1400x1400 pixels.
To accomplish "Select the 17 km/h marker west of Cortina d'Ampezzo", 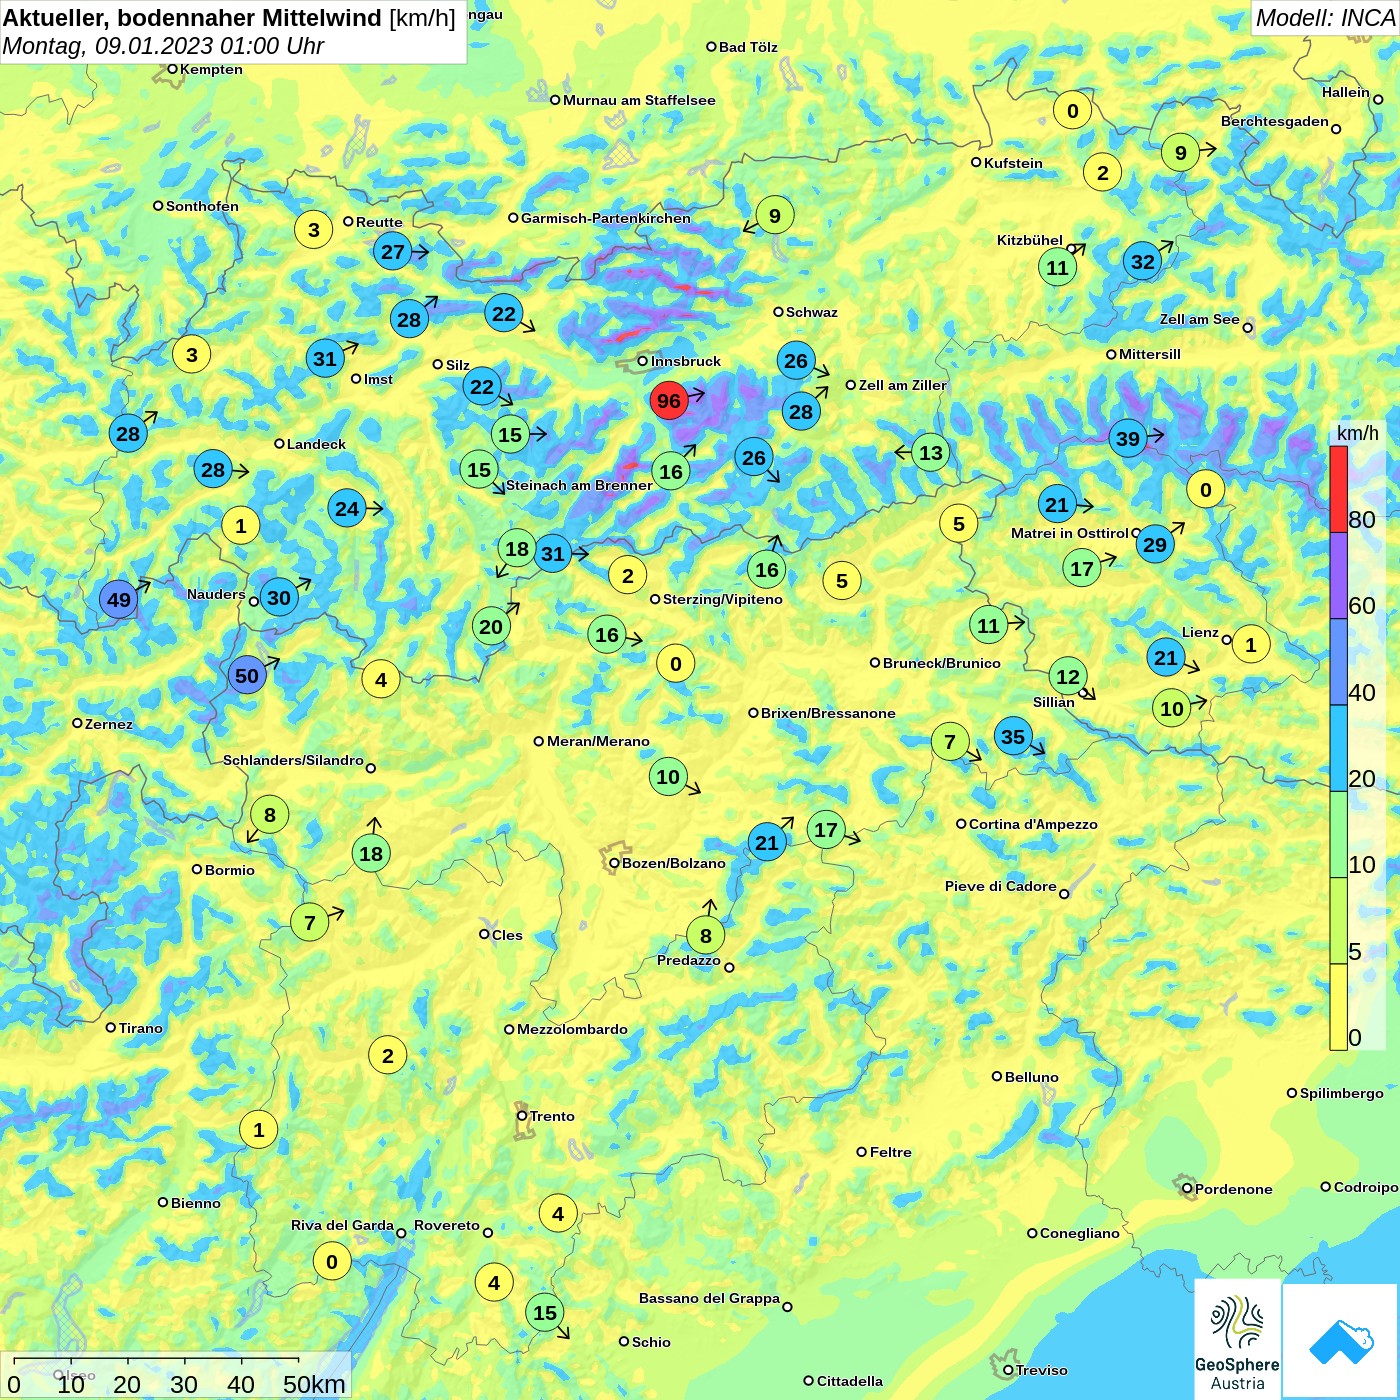I will tap(826, 830).
